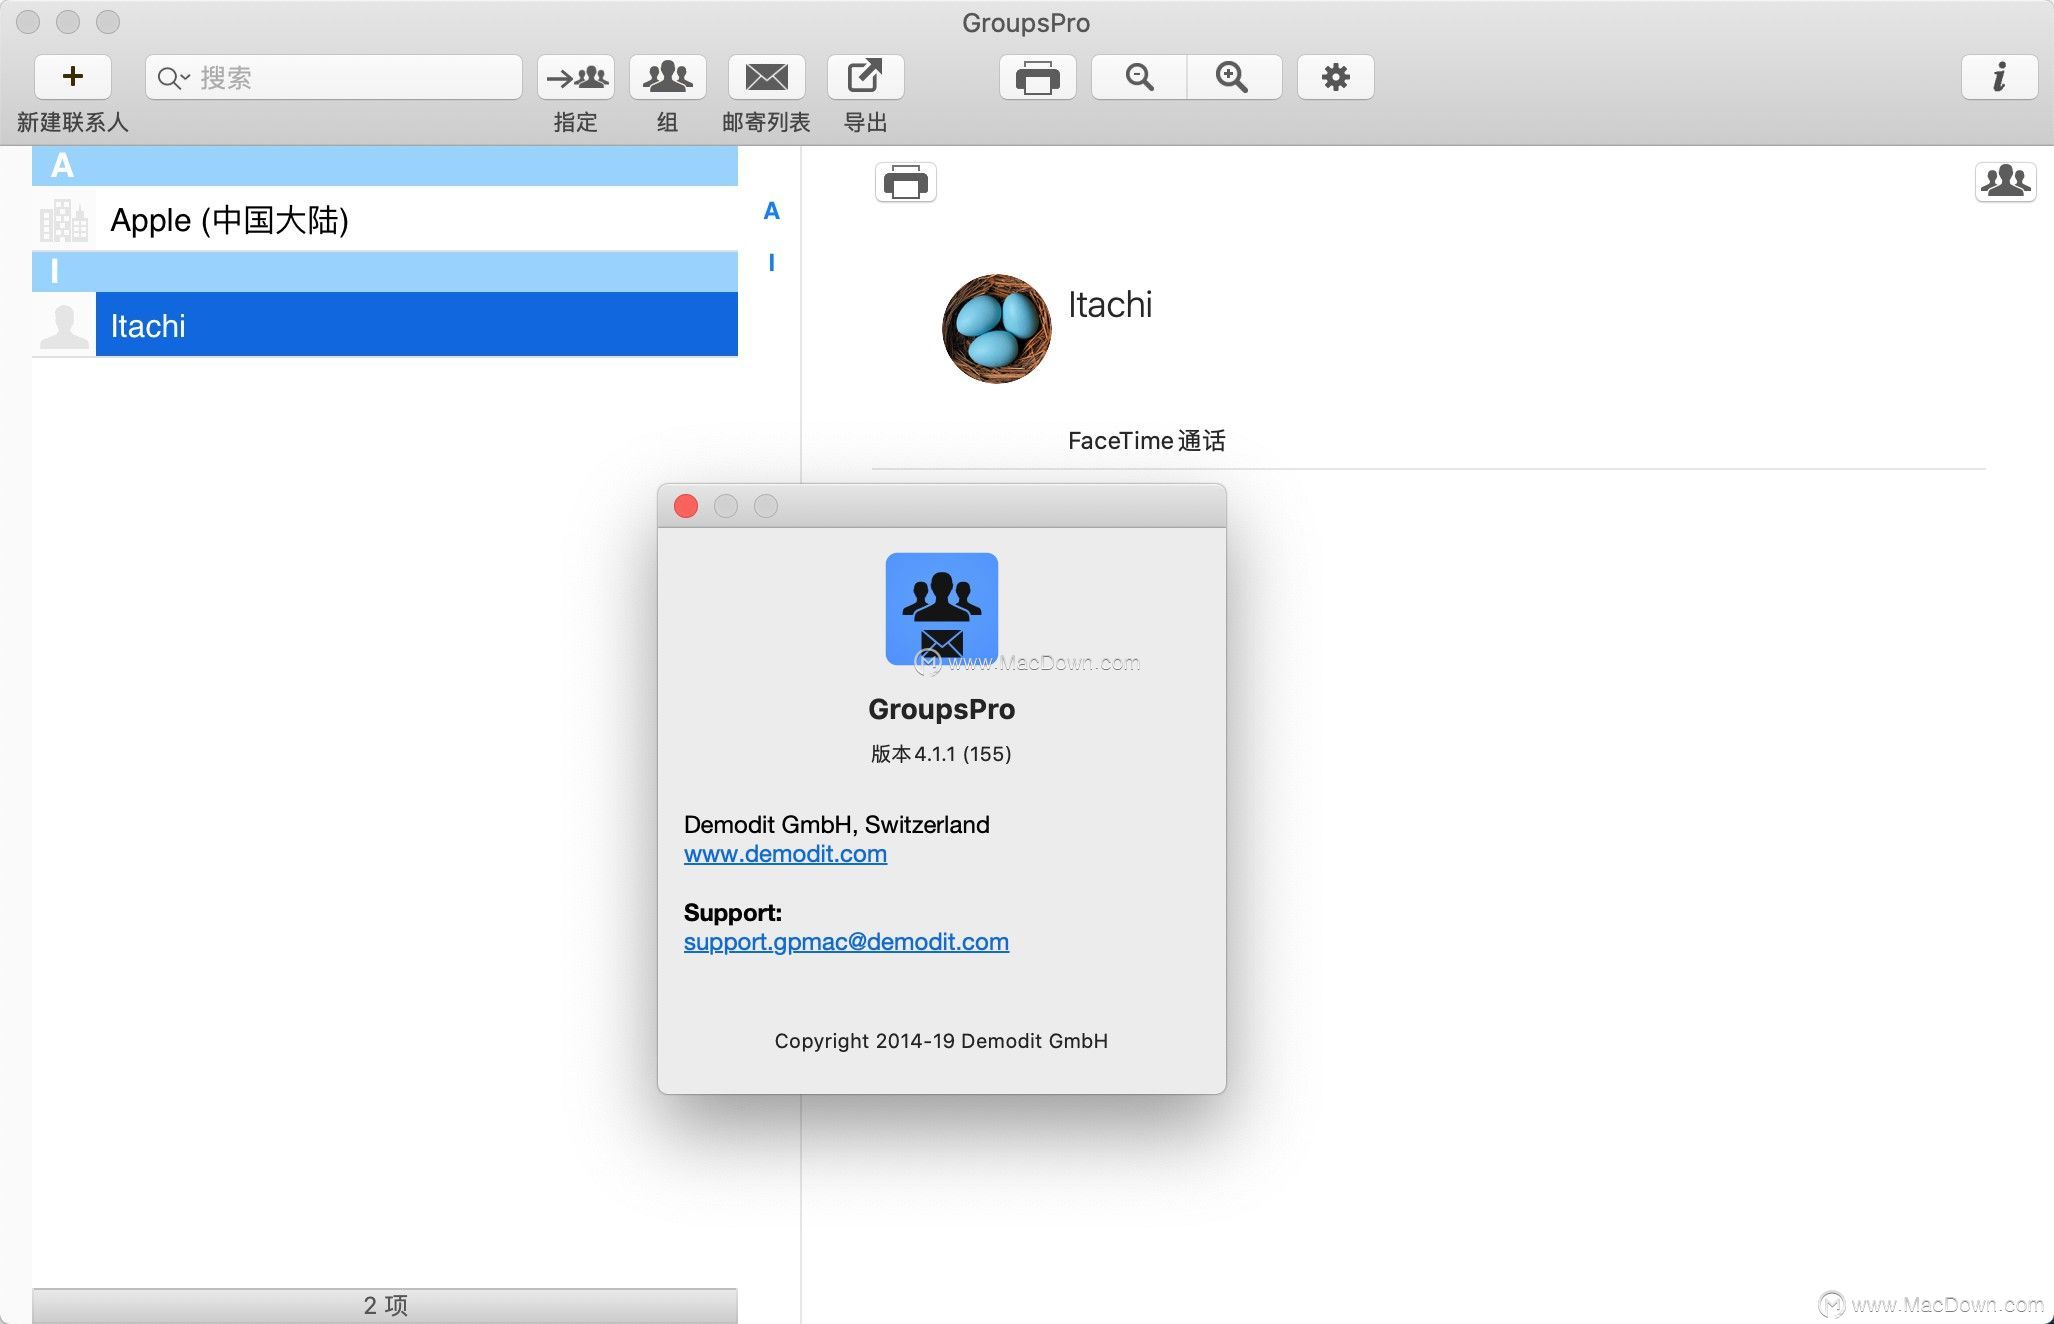2054x1324 pixels.
Task: Click the 导出 export icon
Action: [x=865, y=77]
